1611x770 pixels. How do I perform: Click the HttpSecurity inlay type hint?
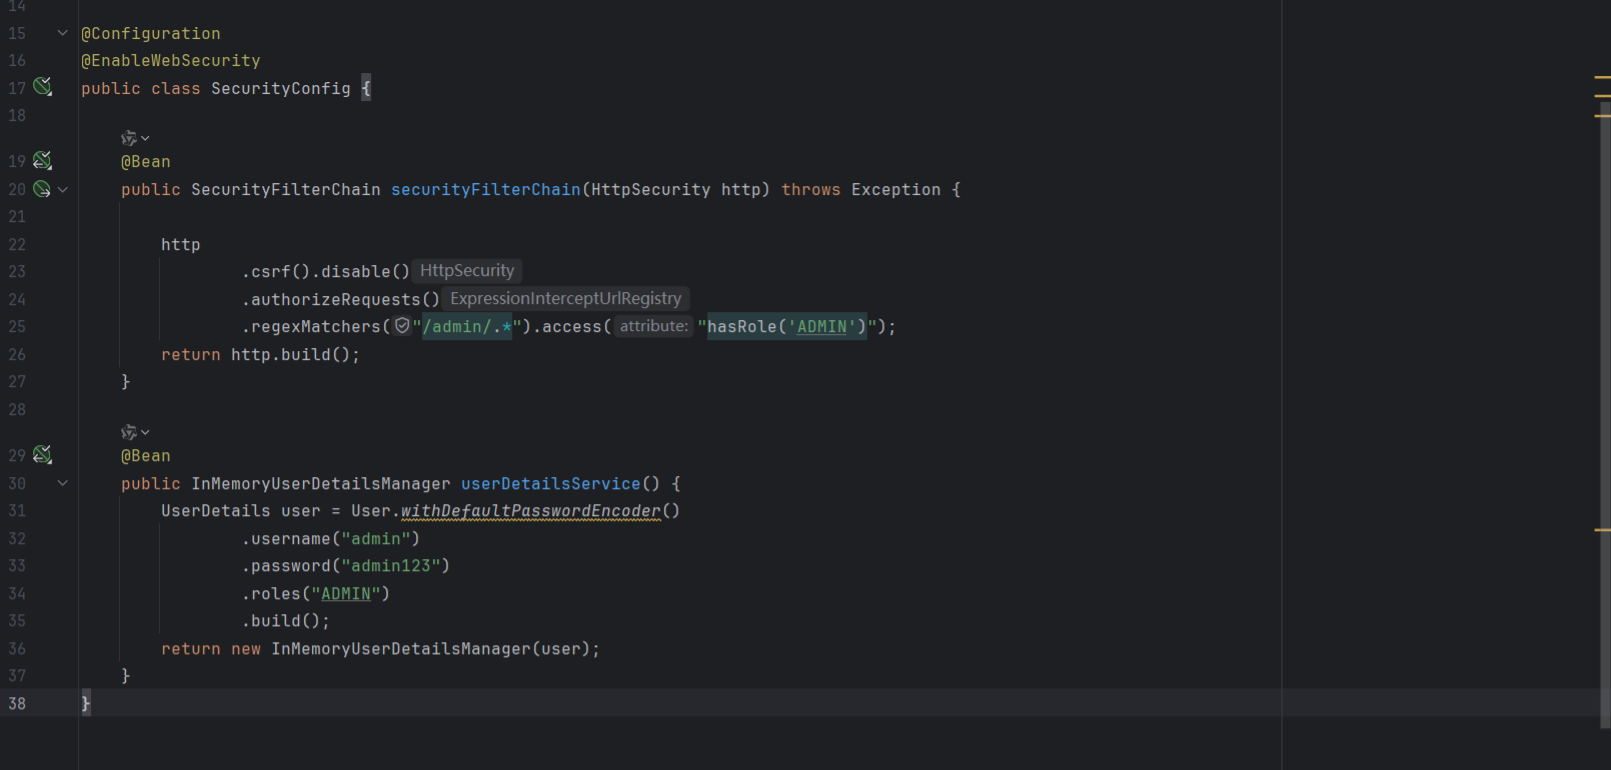click(466, 271)
